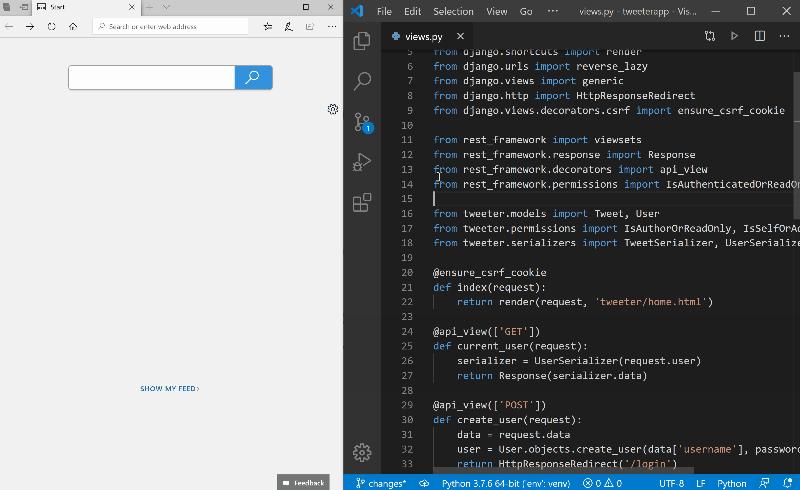Click 'viewsets' on line 11
The height and width of the screenshot is (490, 800).
pyautogui.click(x=618, y=140)
